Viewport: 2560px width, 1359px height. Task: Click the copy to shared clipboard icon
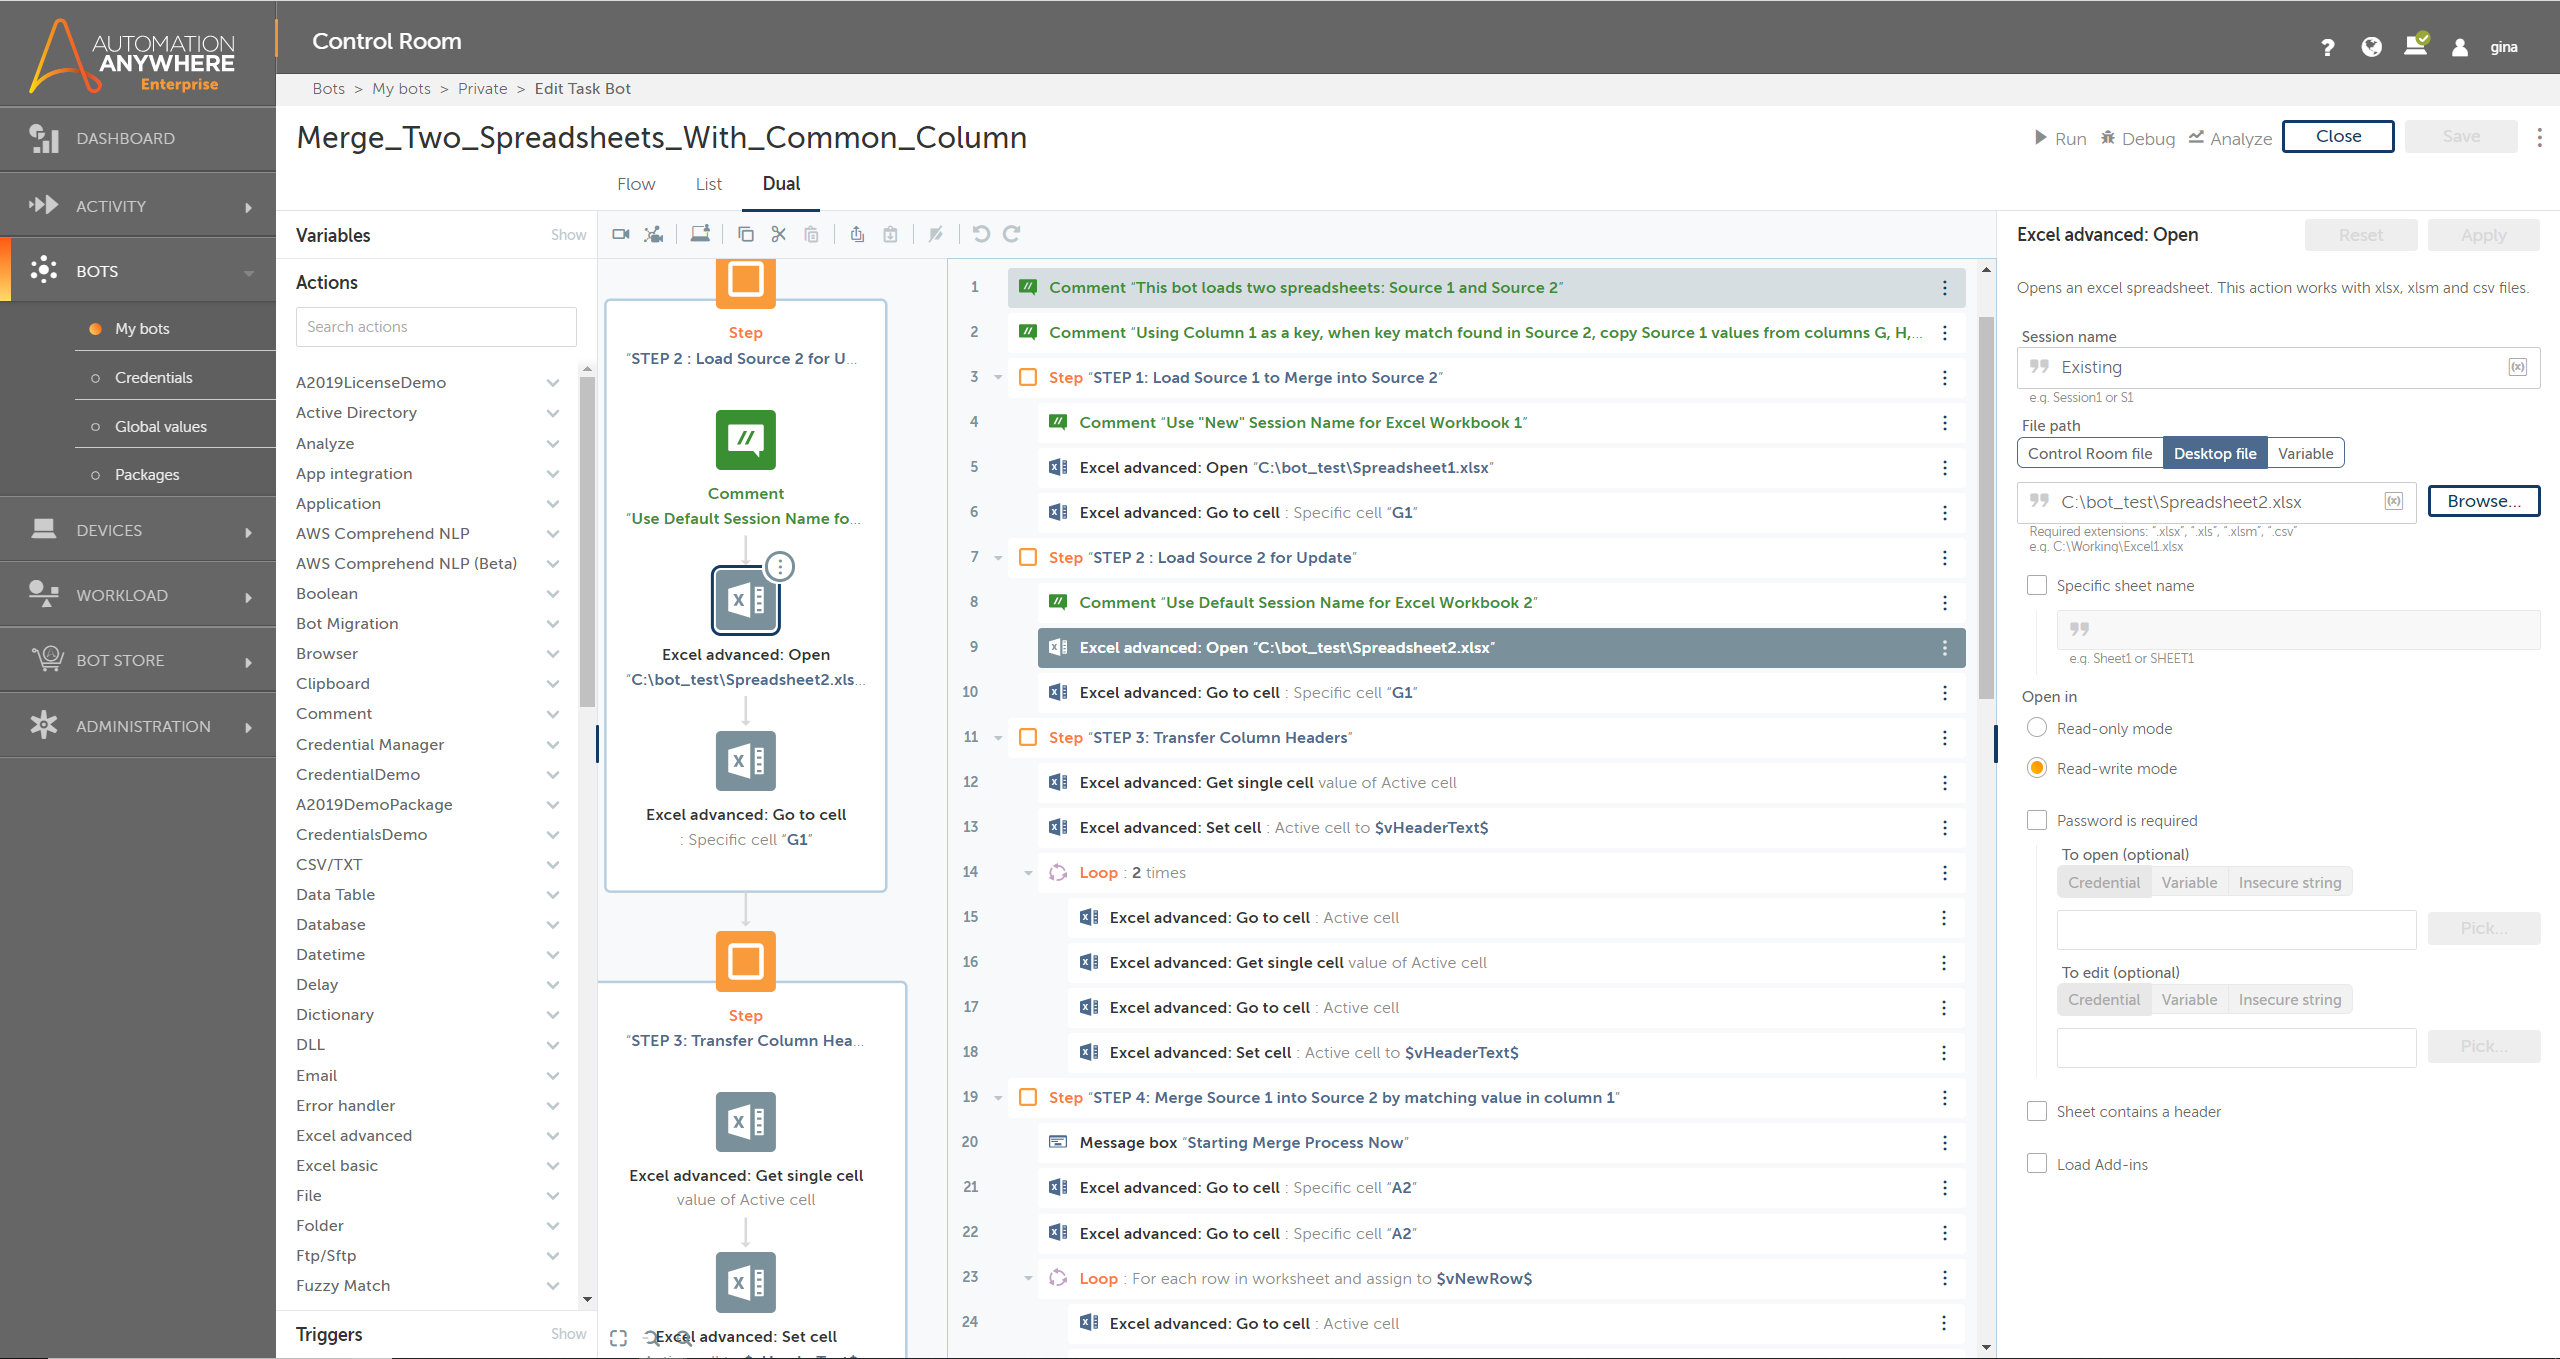857,234
